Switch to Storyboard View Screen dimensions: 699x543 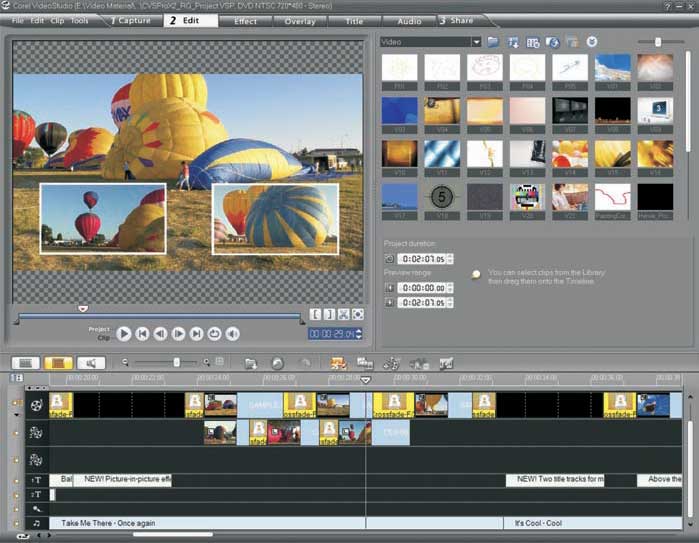coord(26,363)
